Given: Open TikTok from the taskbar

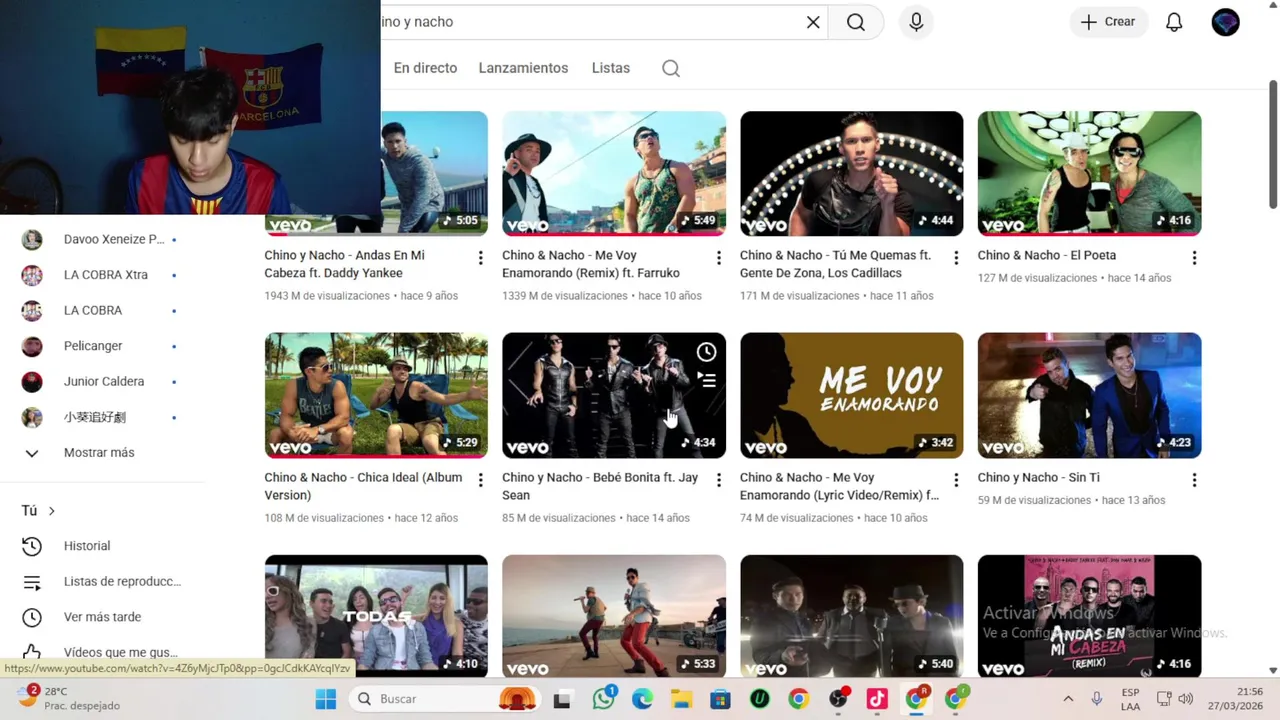Looking at the screenshot, I should tap(877, 699).
